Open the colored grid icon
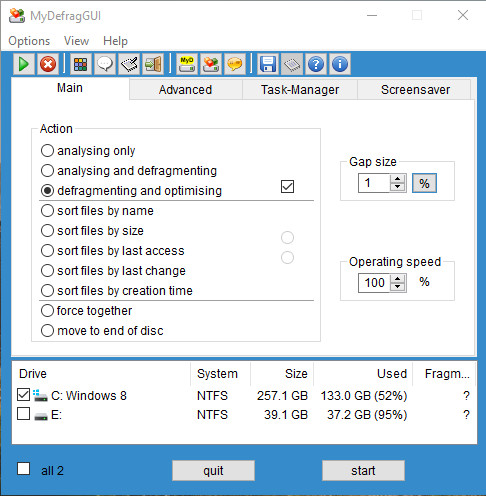 tap(80, 64)
